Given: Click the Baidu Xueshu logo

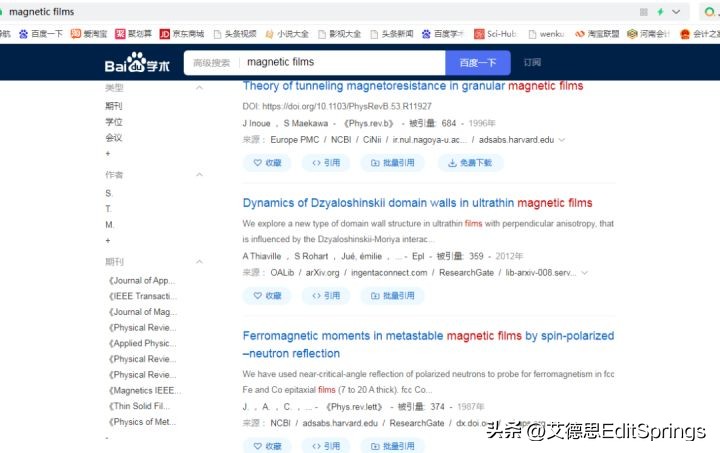Looking at the screenshot, I should (x=137, y=63).
